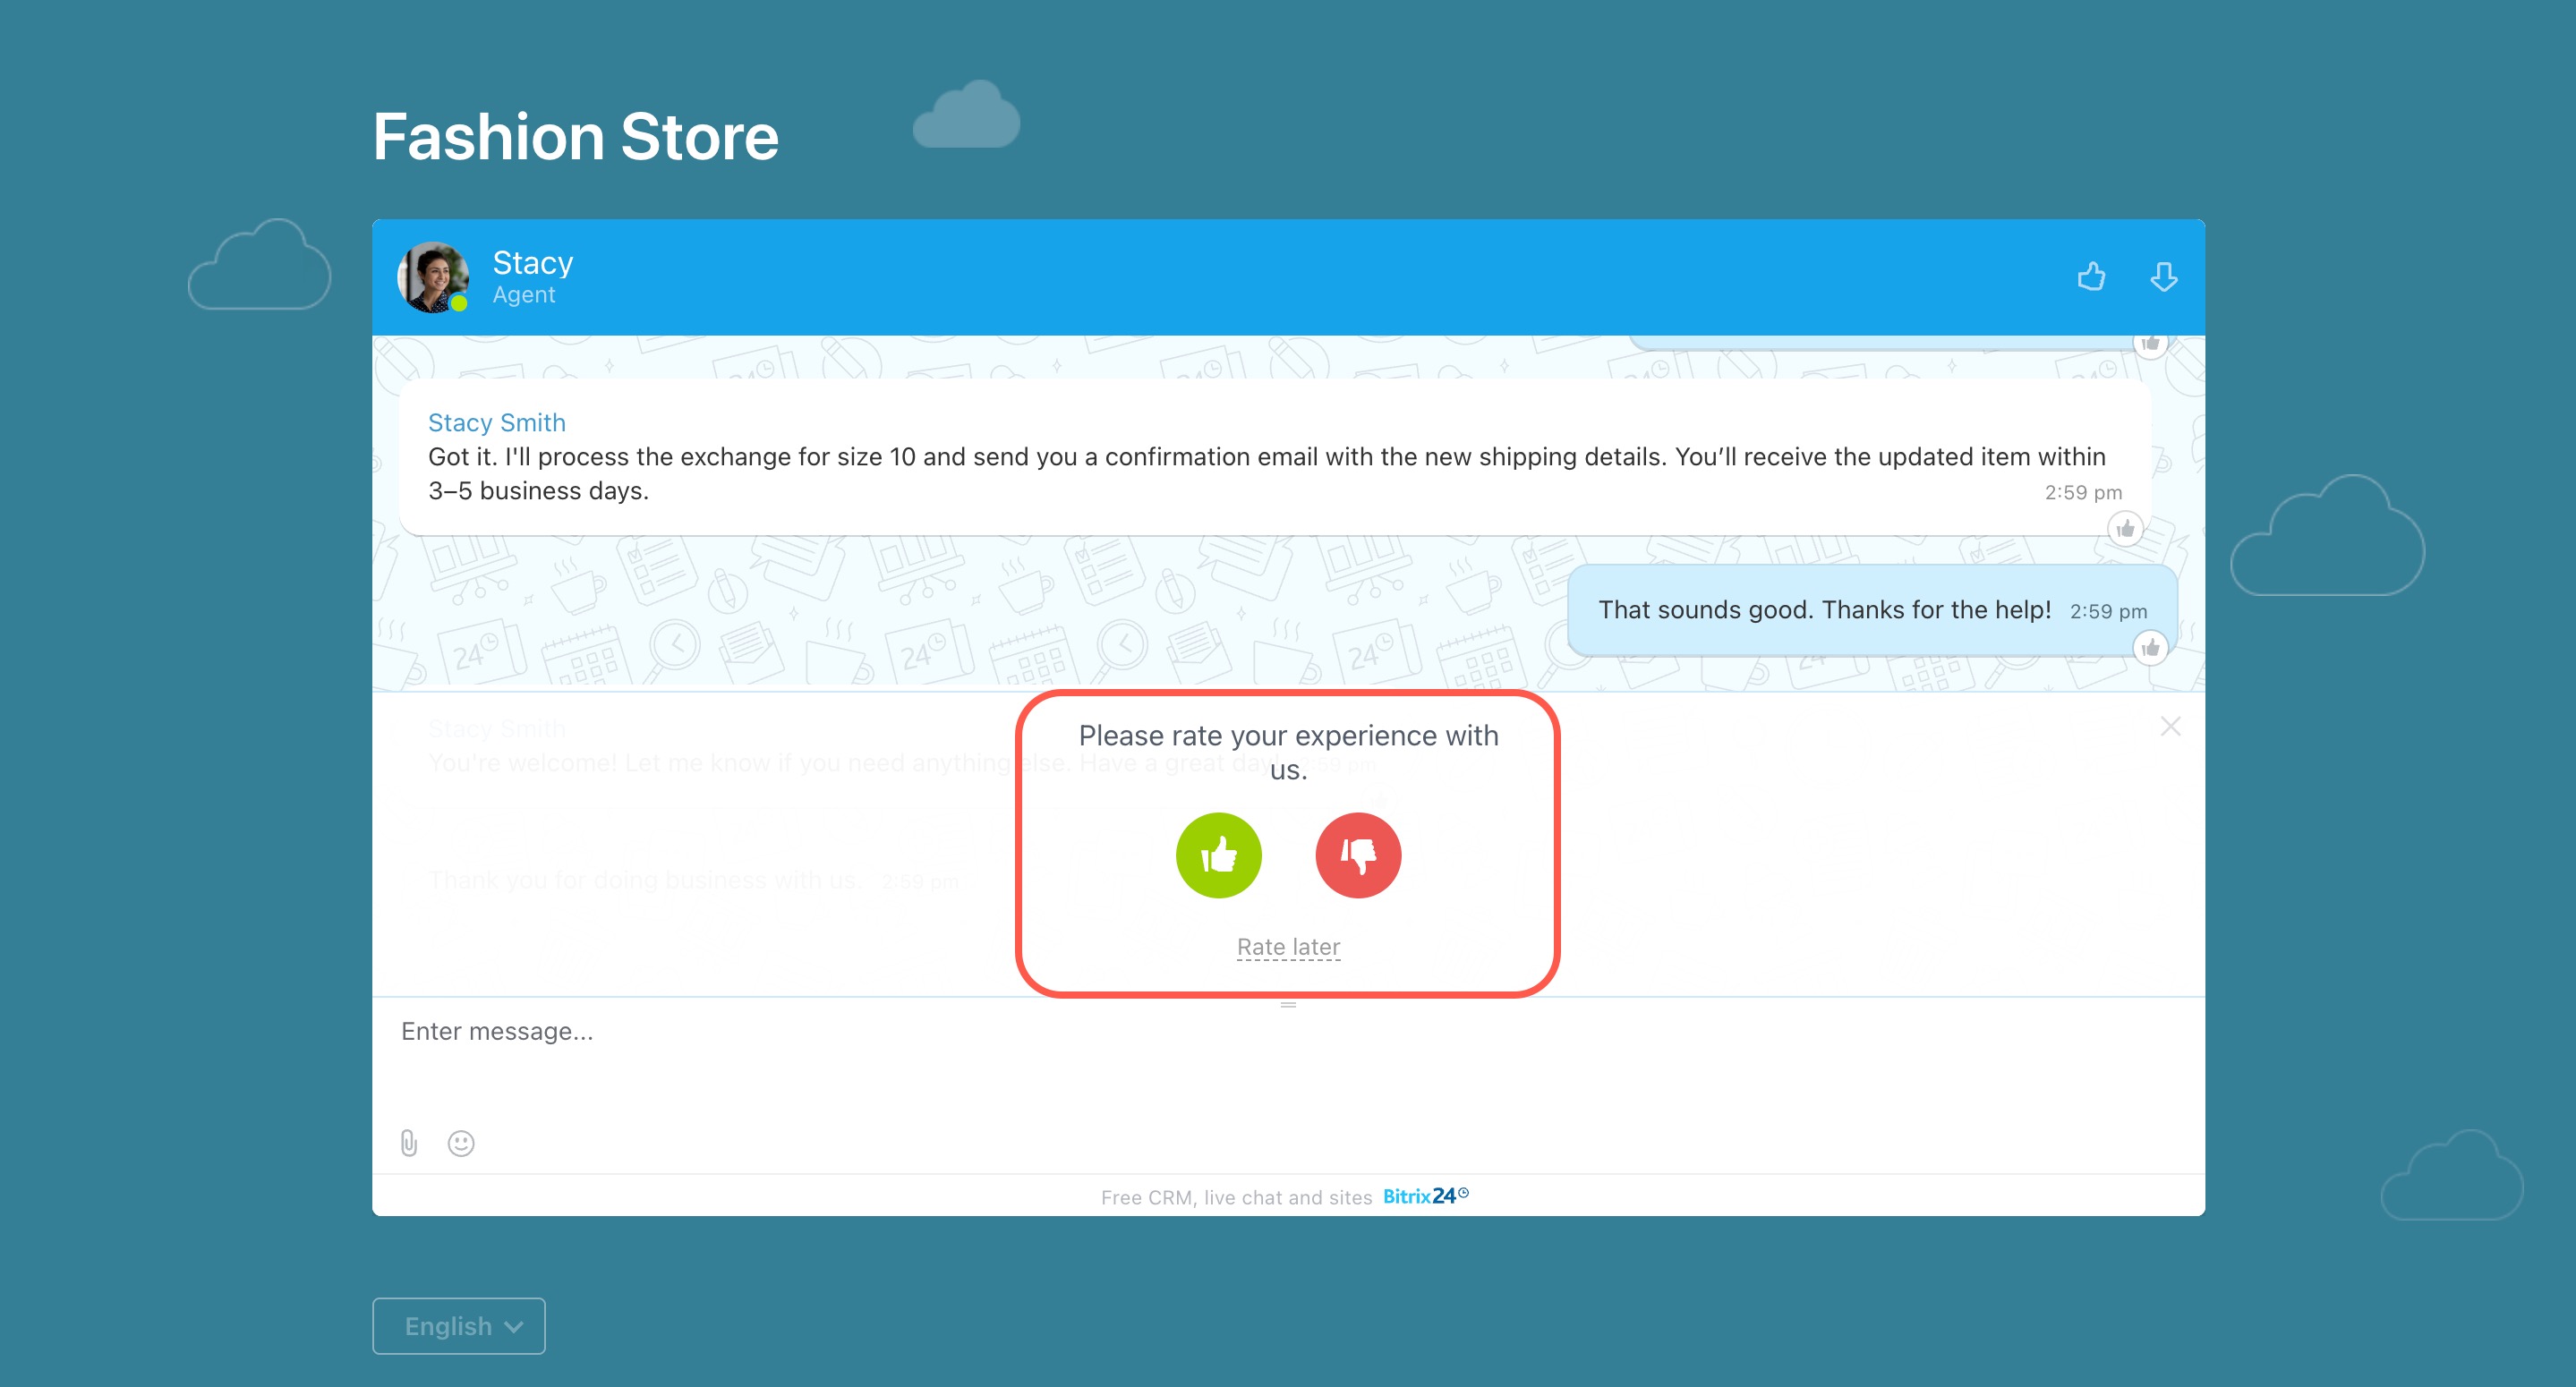
Task: Click the 'That sounds good. Thanks for the help!' message
Action: 1873,610
